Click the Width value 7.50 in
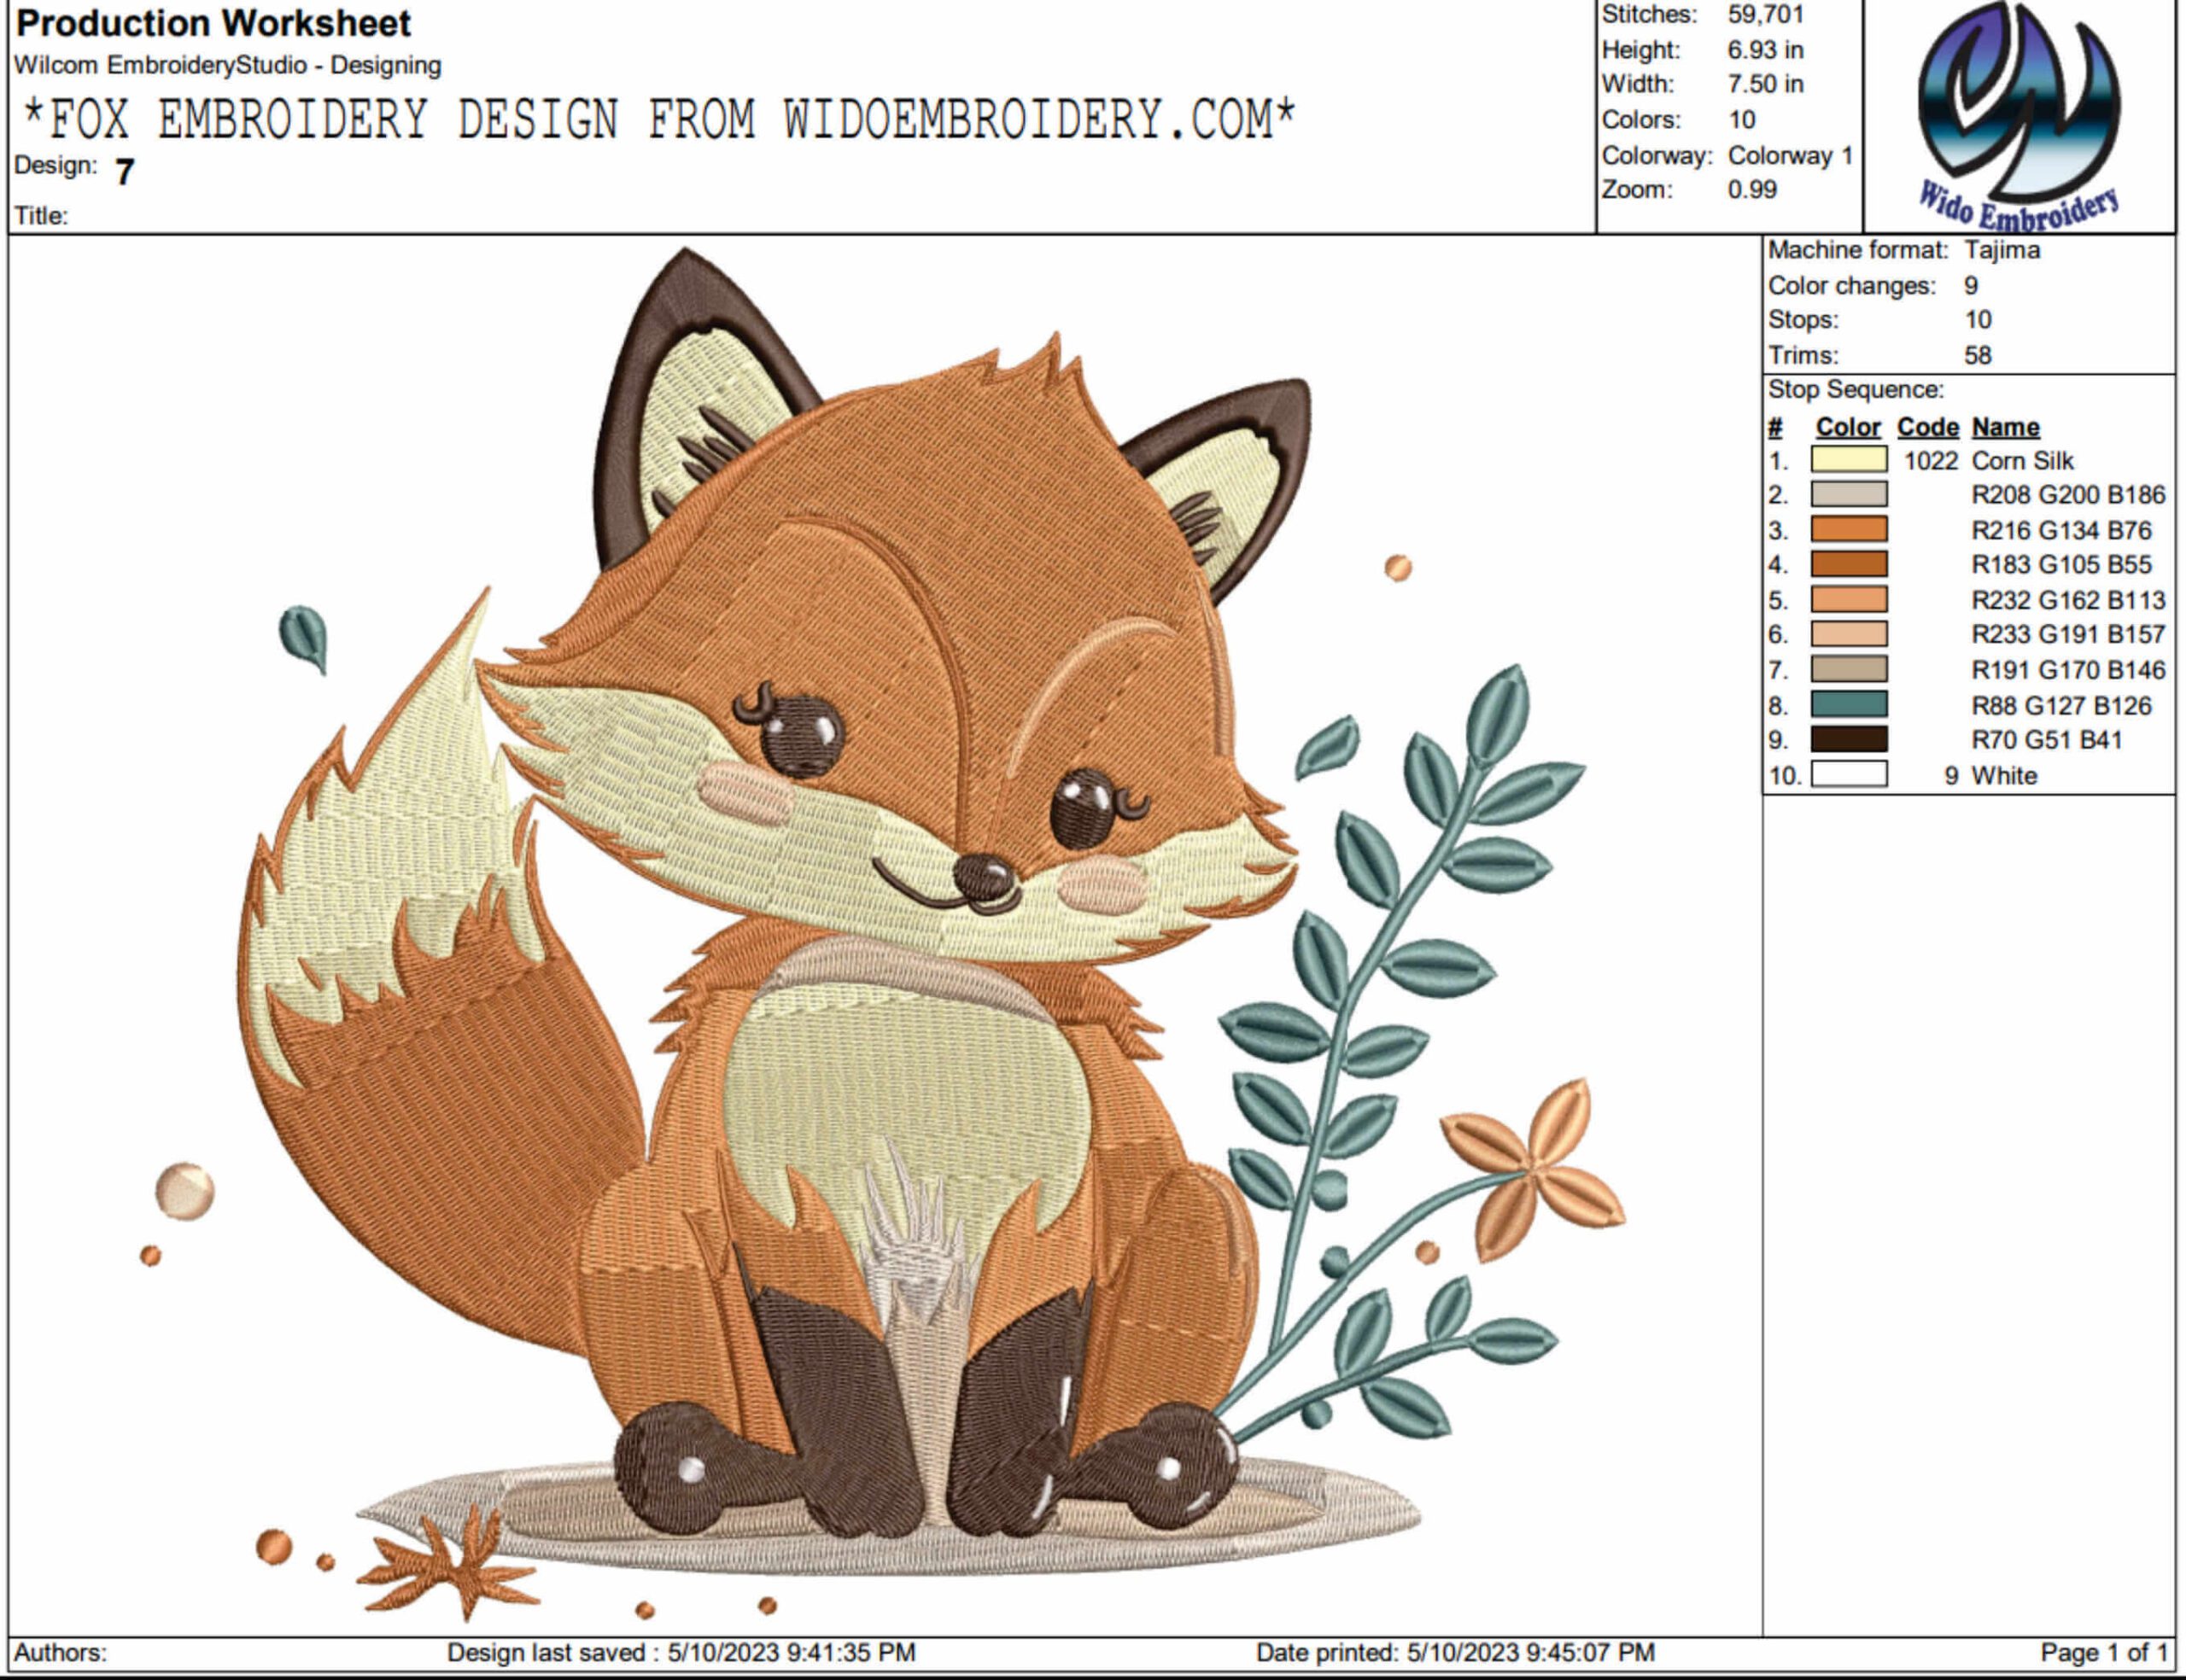 coord(1765,84)
